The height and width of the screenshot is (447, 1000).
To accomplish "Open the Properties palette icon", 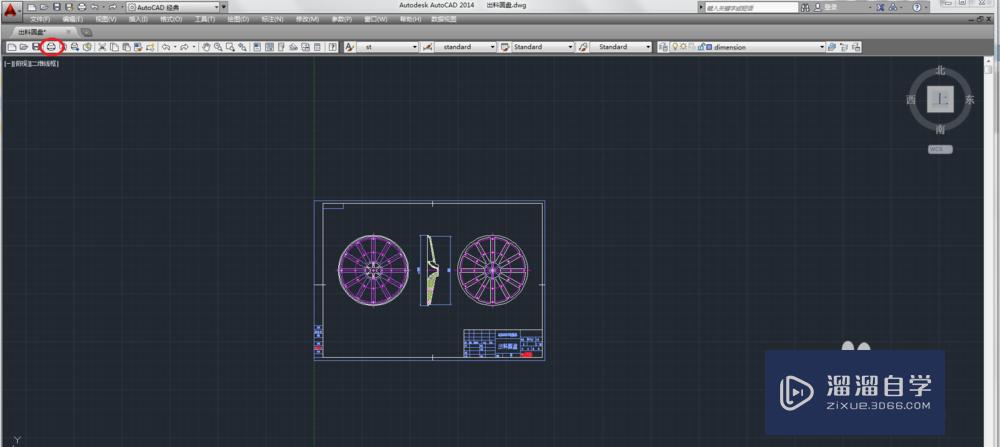I will 257,47.
